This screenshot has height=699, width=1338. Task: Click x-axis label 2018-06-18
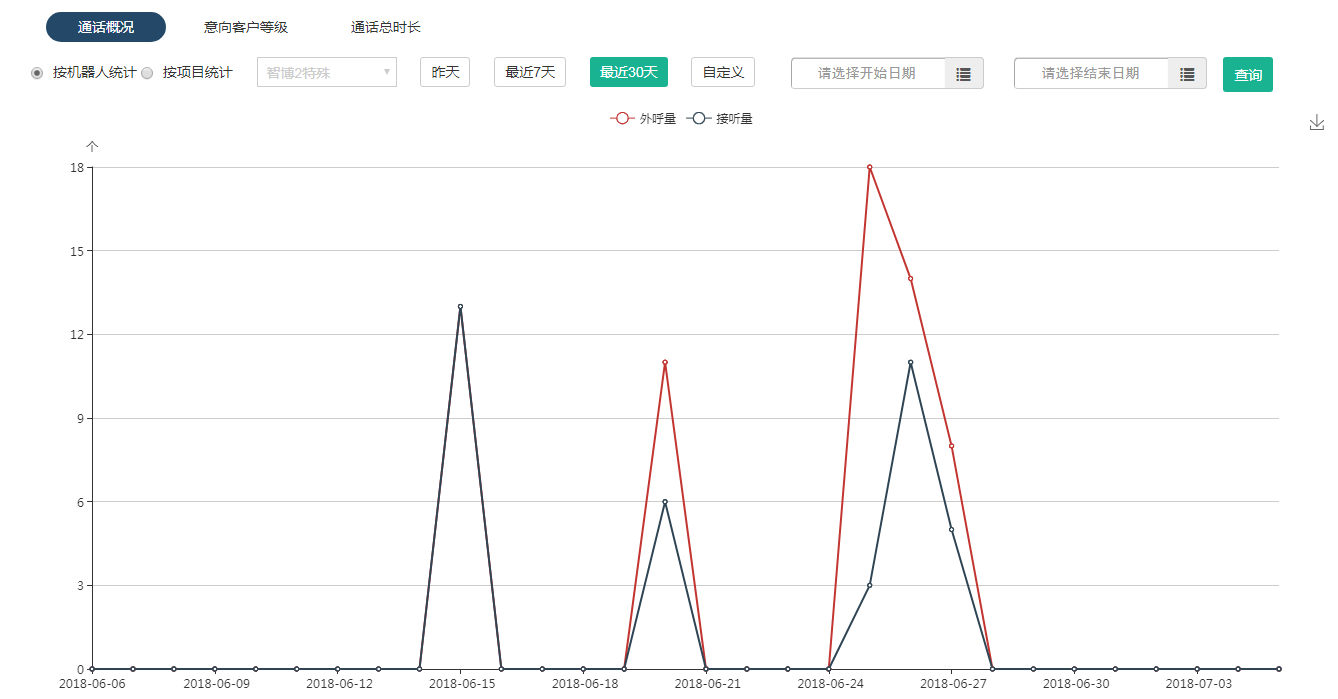coord(584,684)
